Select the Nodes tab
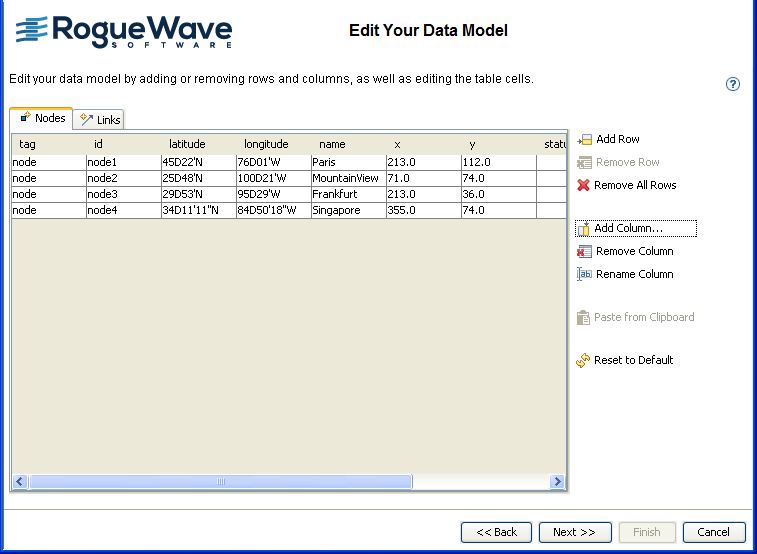This screenshot has width=757, height=554. pyautogui.click(x=42, y=118)
